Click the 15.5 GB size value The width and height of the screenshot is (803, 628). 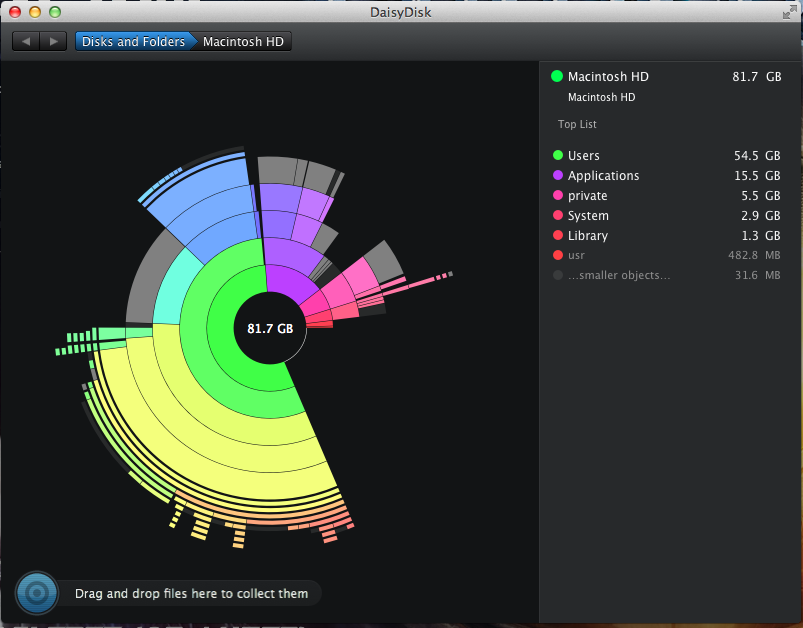(757, 175)
